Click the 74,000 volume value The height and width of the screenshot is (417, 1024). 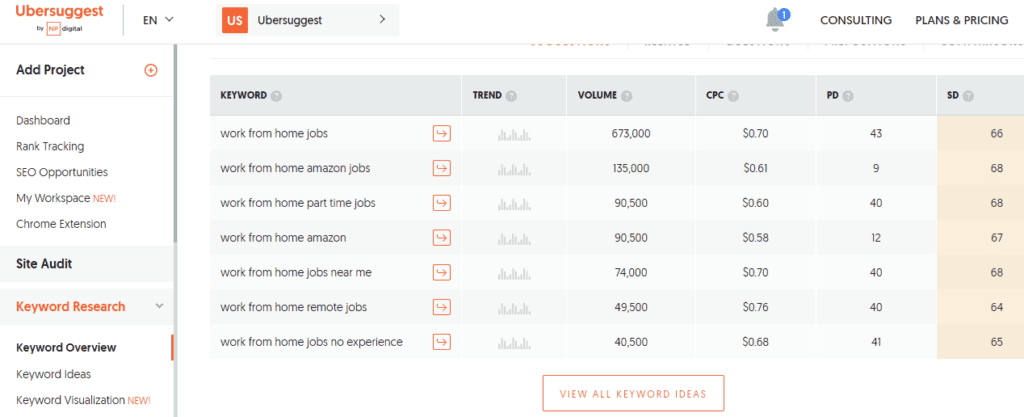[631, 272]
